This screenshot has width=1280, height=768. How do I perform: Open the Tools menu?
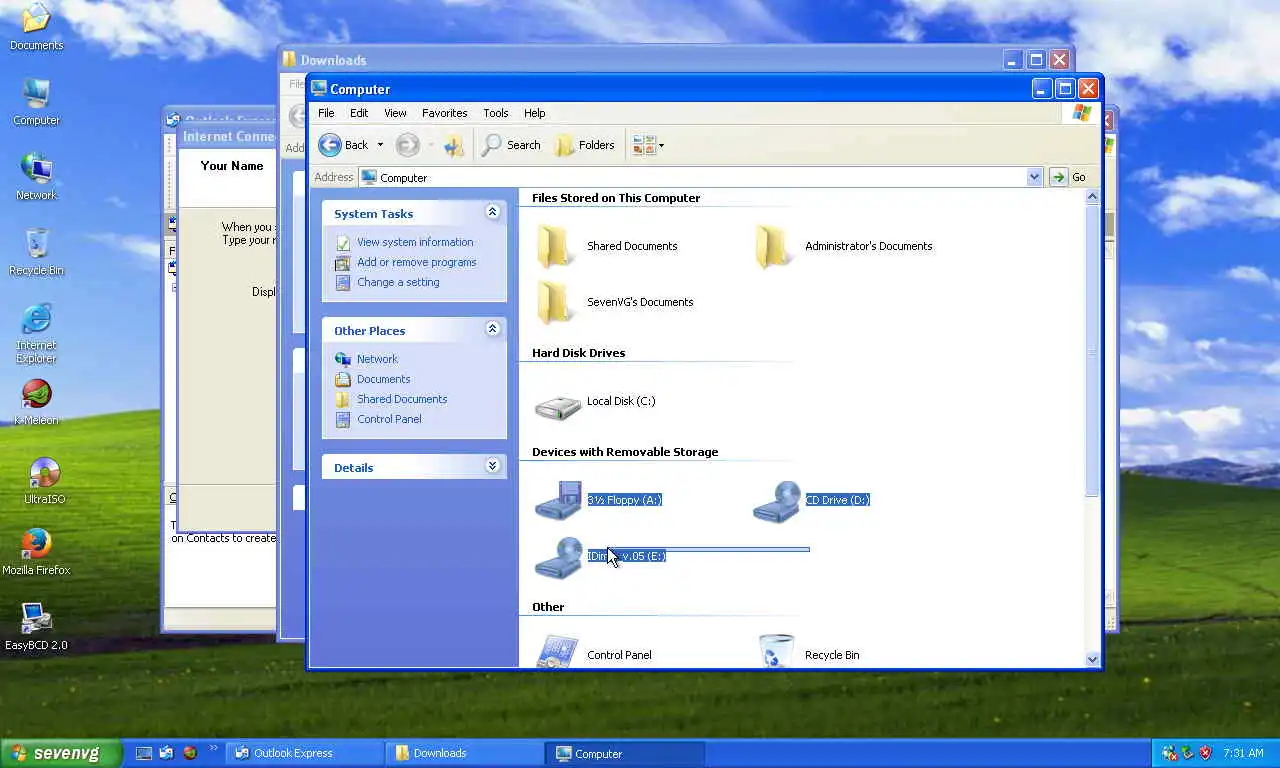496,113
